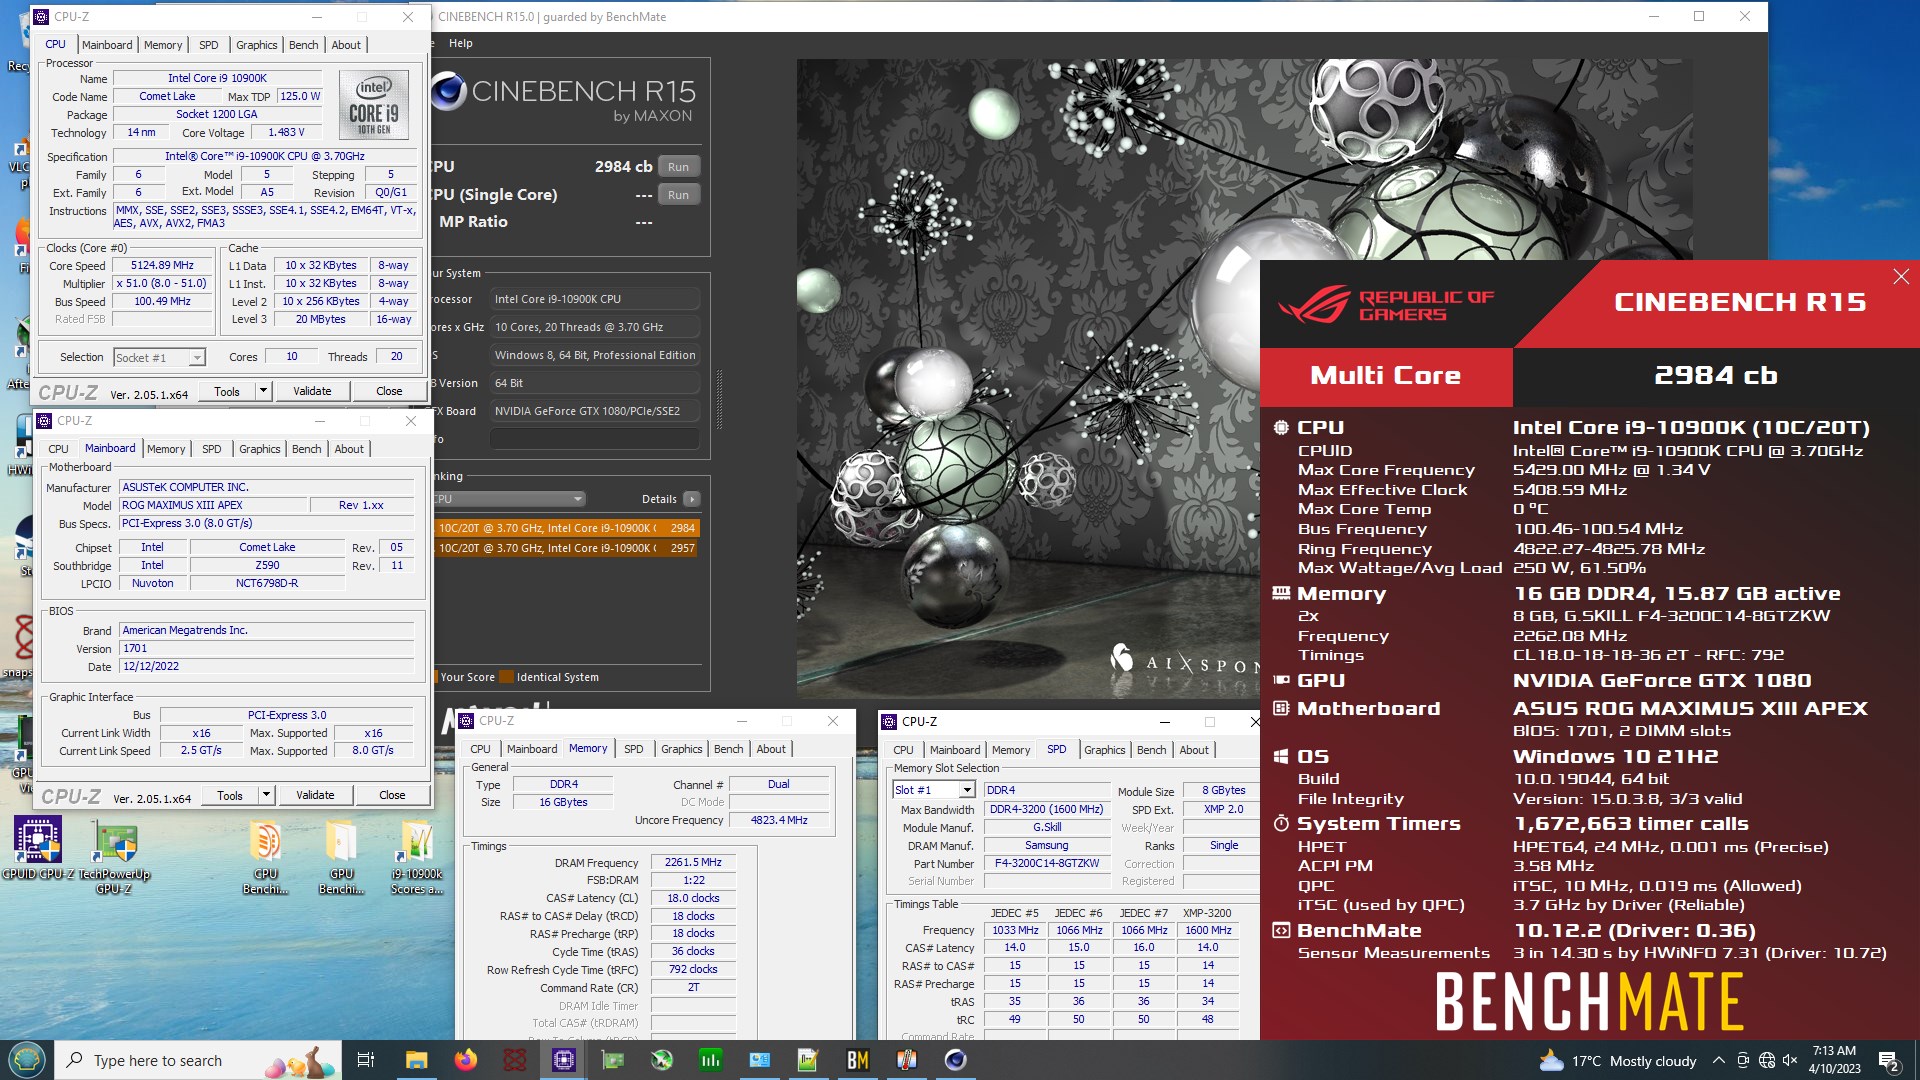Click the Uncore Frequency value 4823.4 MHz
This screenshot has height=1080, width=1920.
[x=779, y=820]
